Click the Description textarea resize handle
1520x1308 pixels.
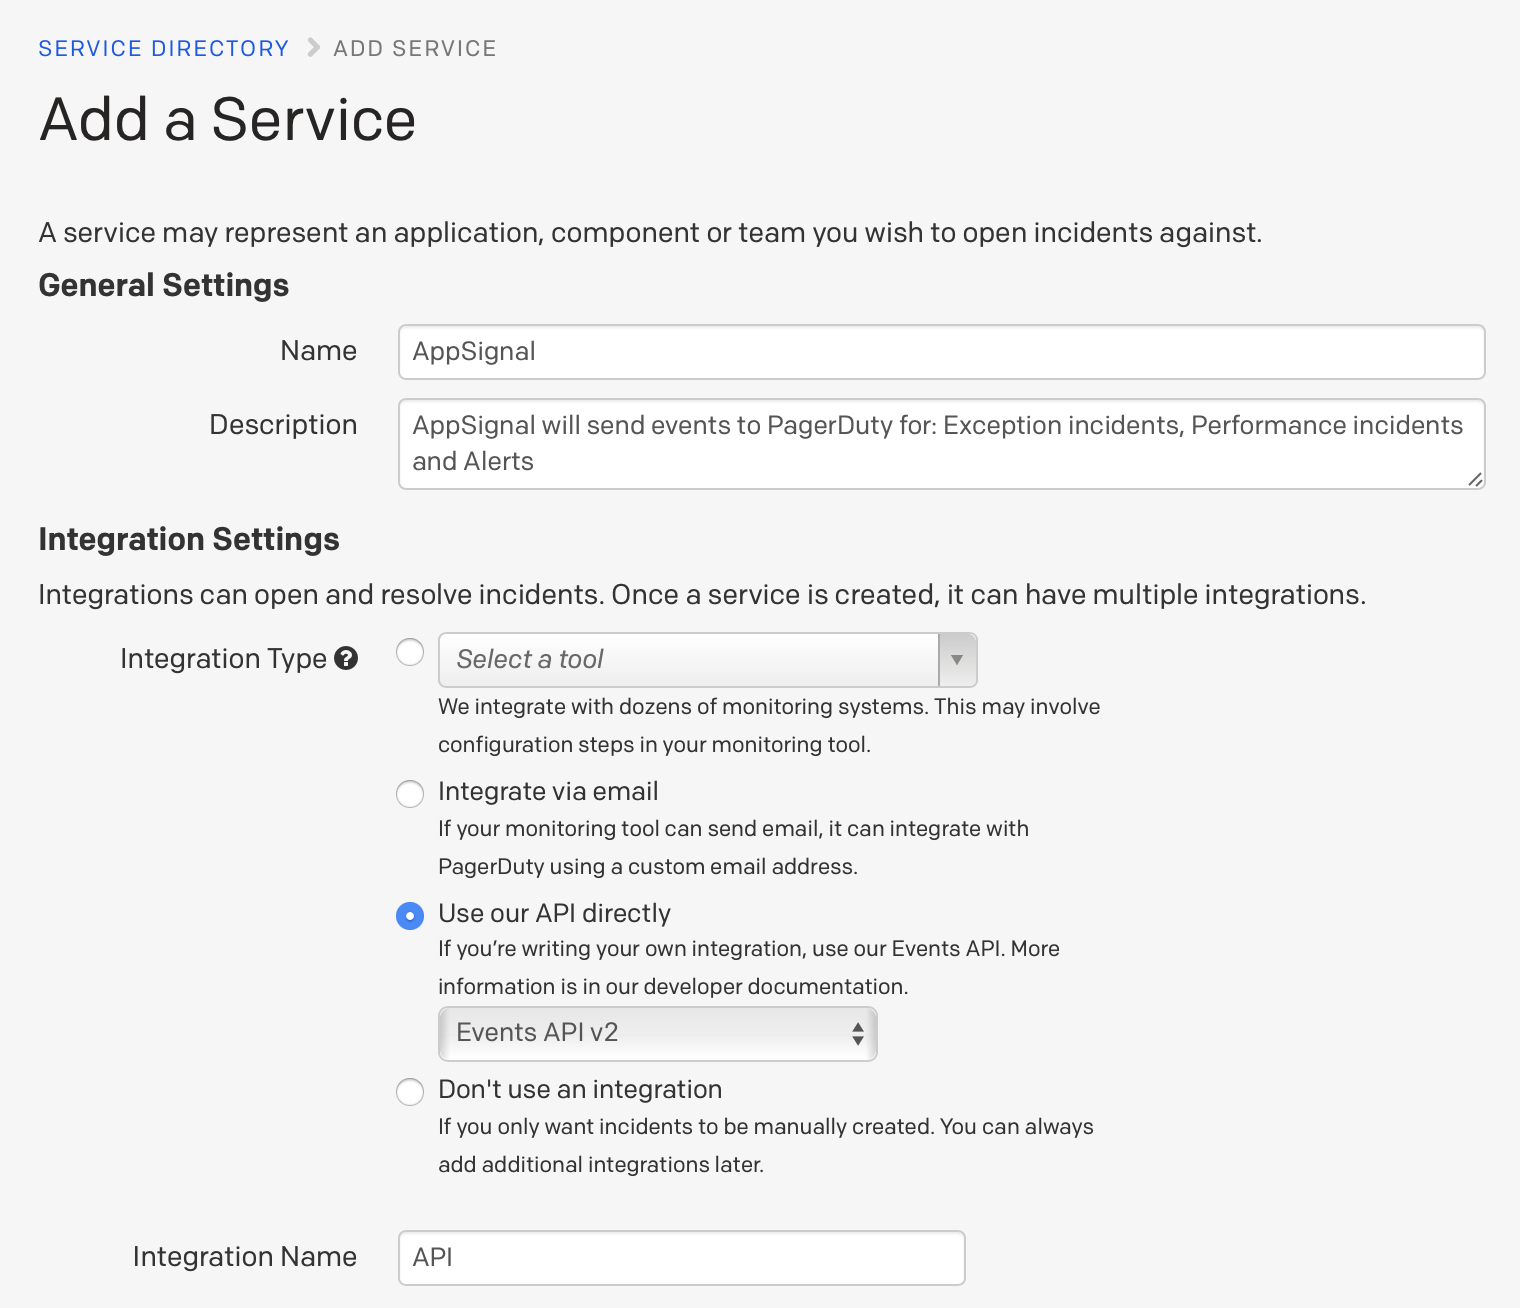[x=1475, y=480]
